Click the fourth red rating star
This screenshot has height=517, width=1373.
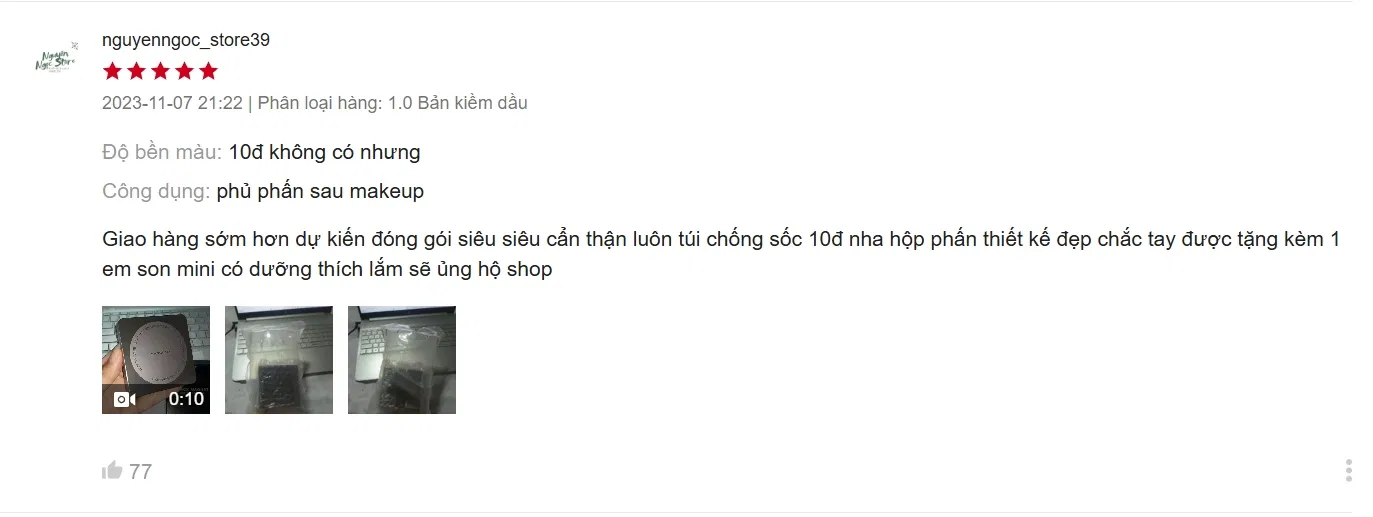[x=184, y=71]
